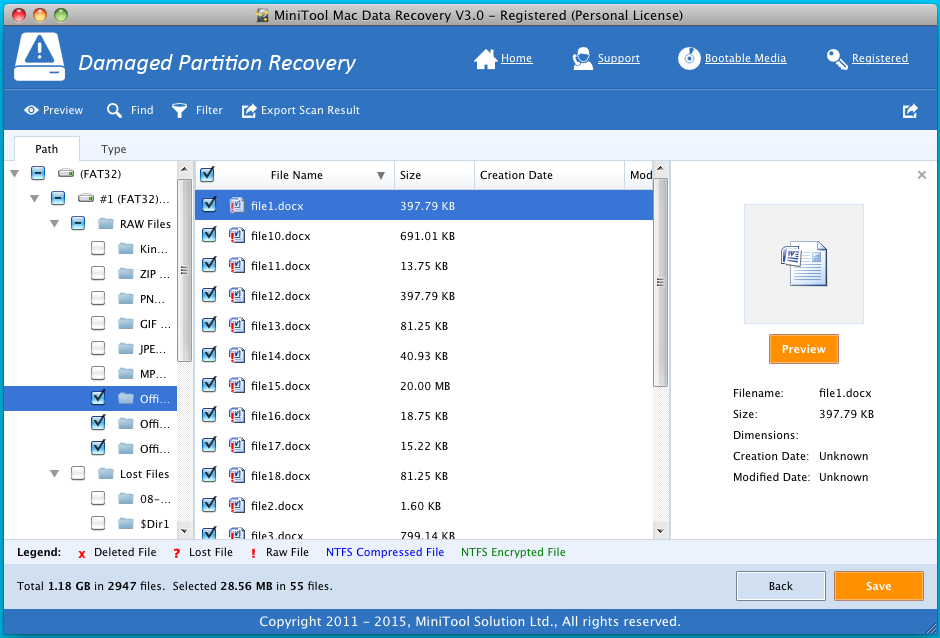The width and height of the screenshot is (940, 638).
Task: Click the partially visible Mod column header
Action: [639, 175]
